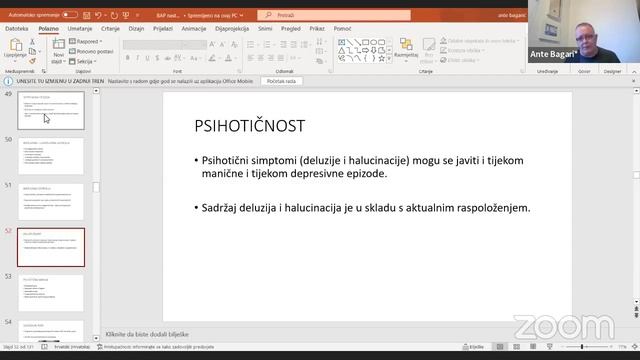This screenshot has height=360, width=640.
Task: Click the Razmještaj arrange icon
Action: [406, 45]
